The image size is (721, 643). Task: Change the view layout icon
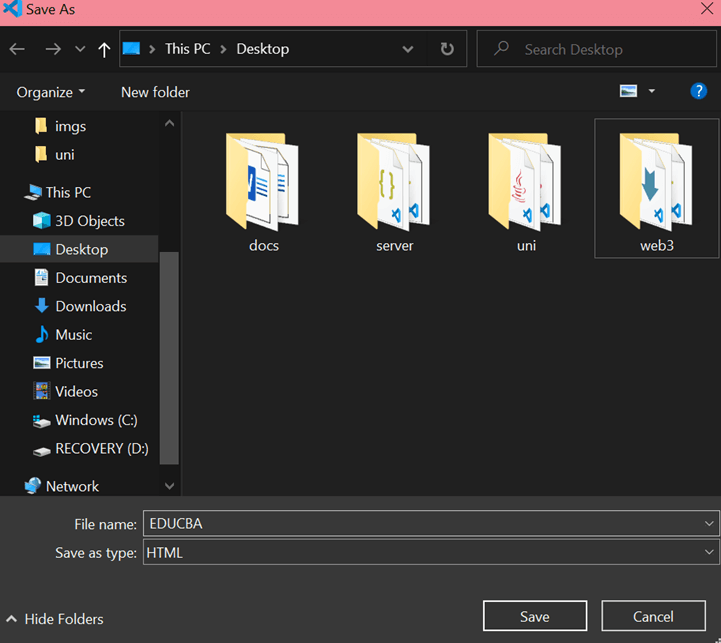tap(628, 91)
